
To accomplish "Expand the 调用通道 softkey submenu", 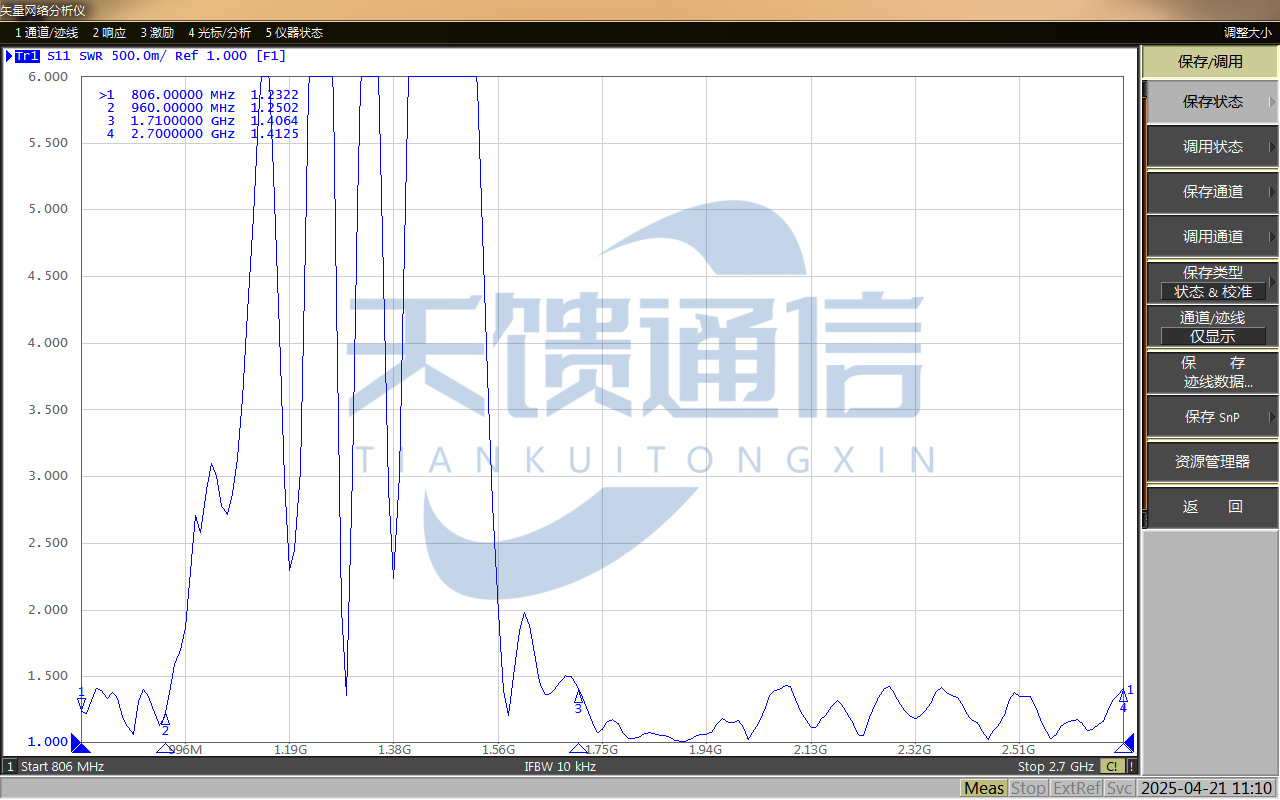I will (x=1212, y=237).
